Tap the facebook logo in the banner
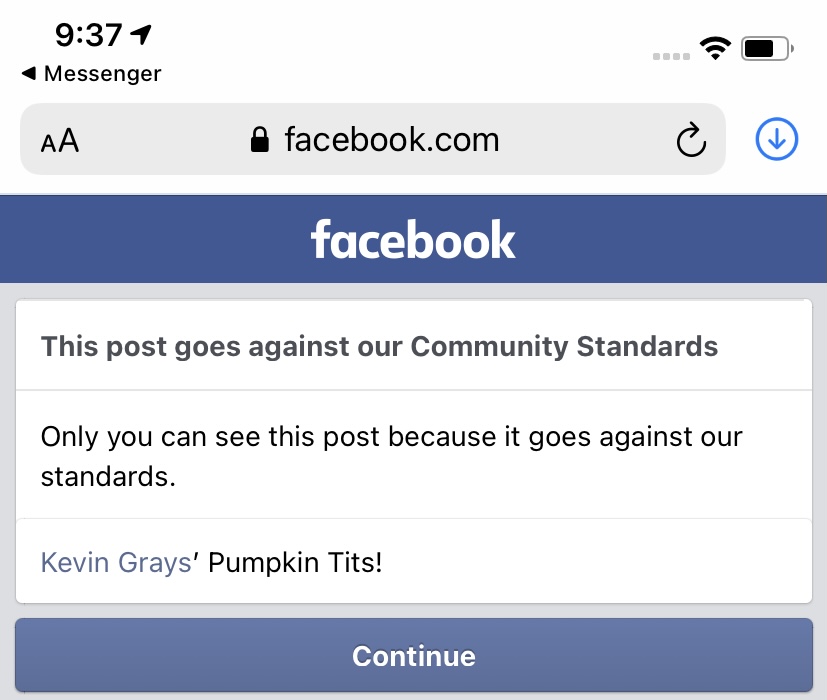The image size is (827, 700). pos(413,238)
